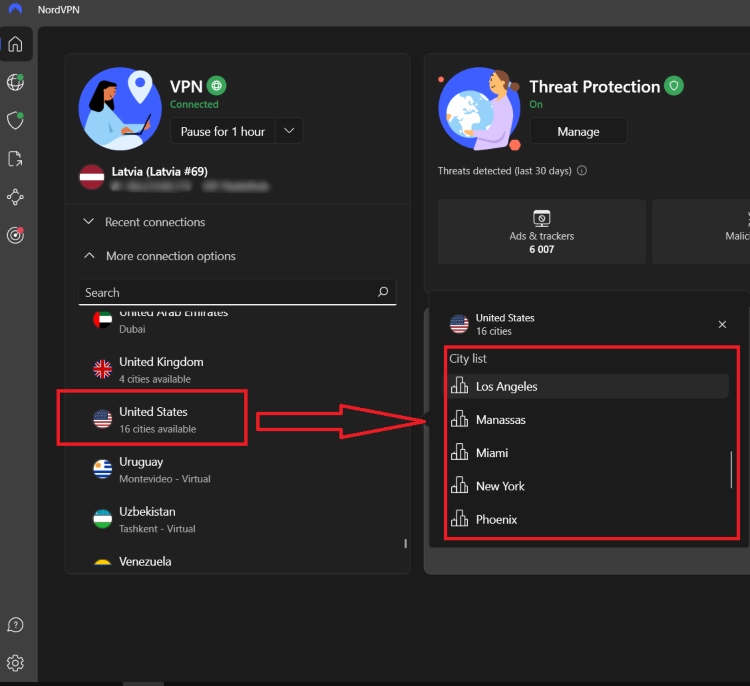
Task: Click the building icon beside Phoenix
Action: click(x=459, y=519)
